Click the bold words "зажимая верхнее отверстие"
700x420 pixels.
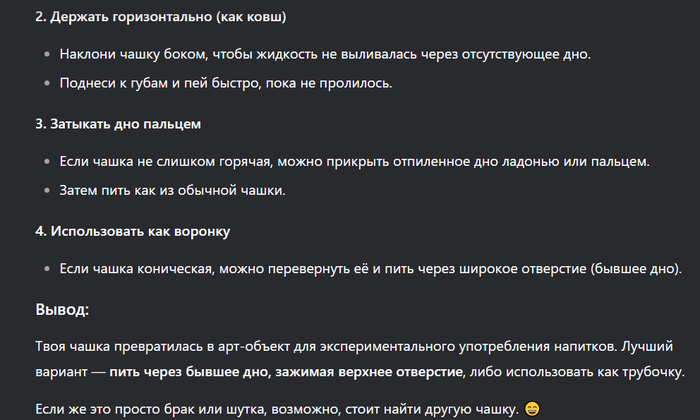pos(368,372)
